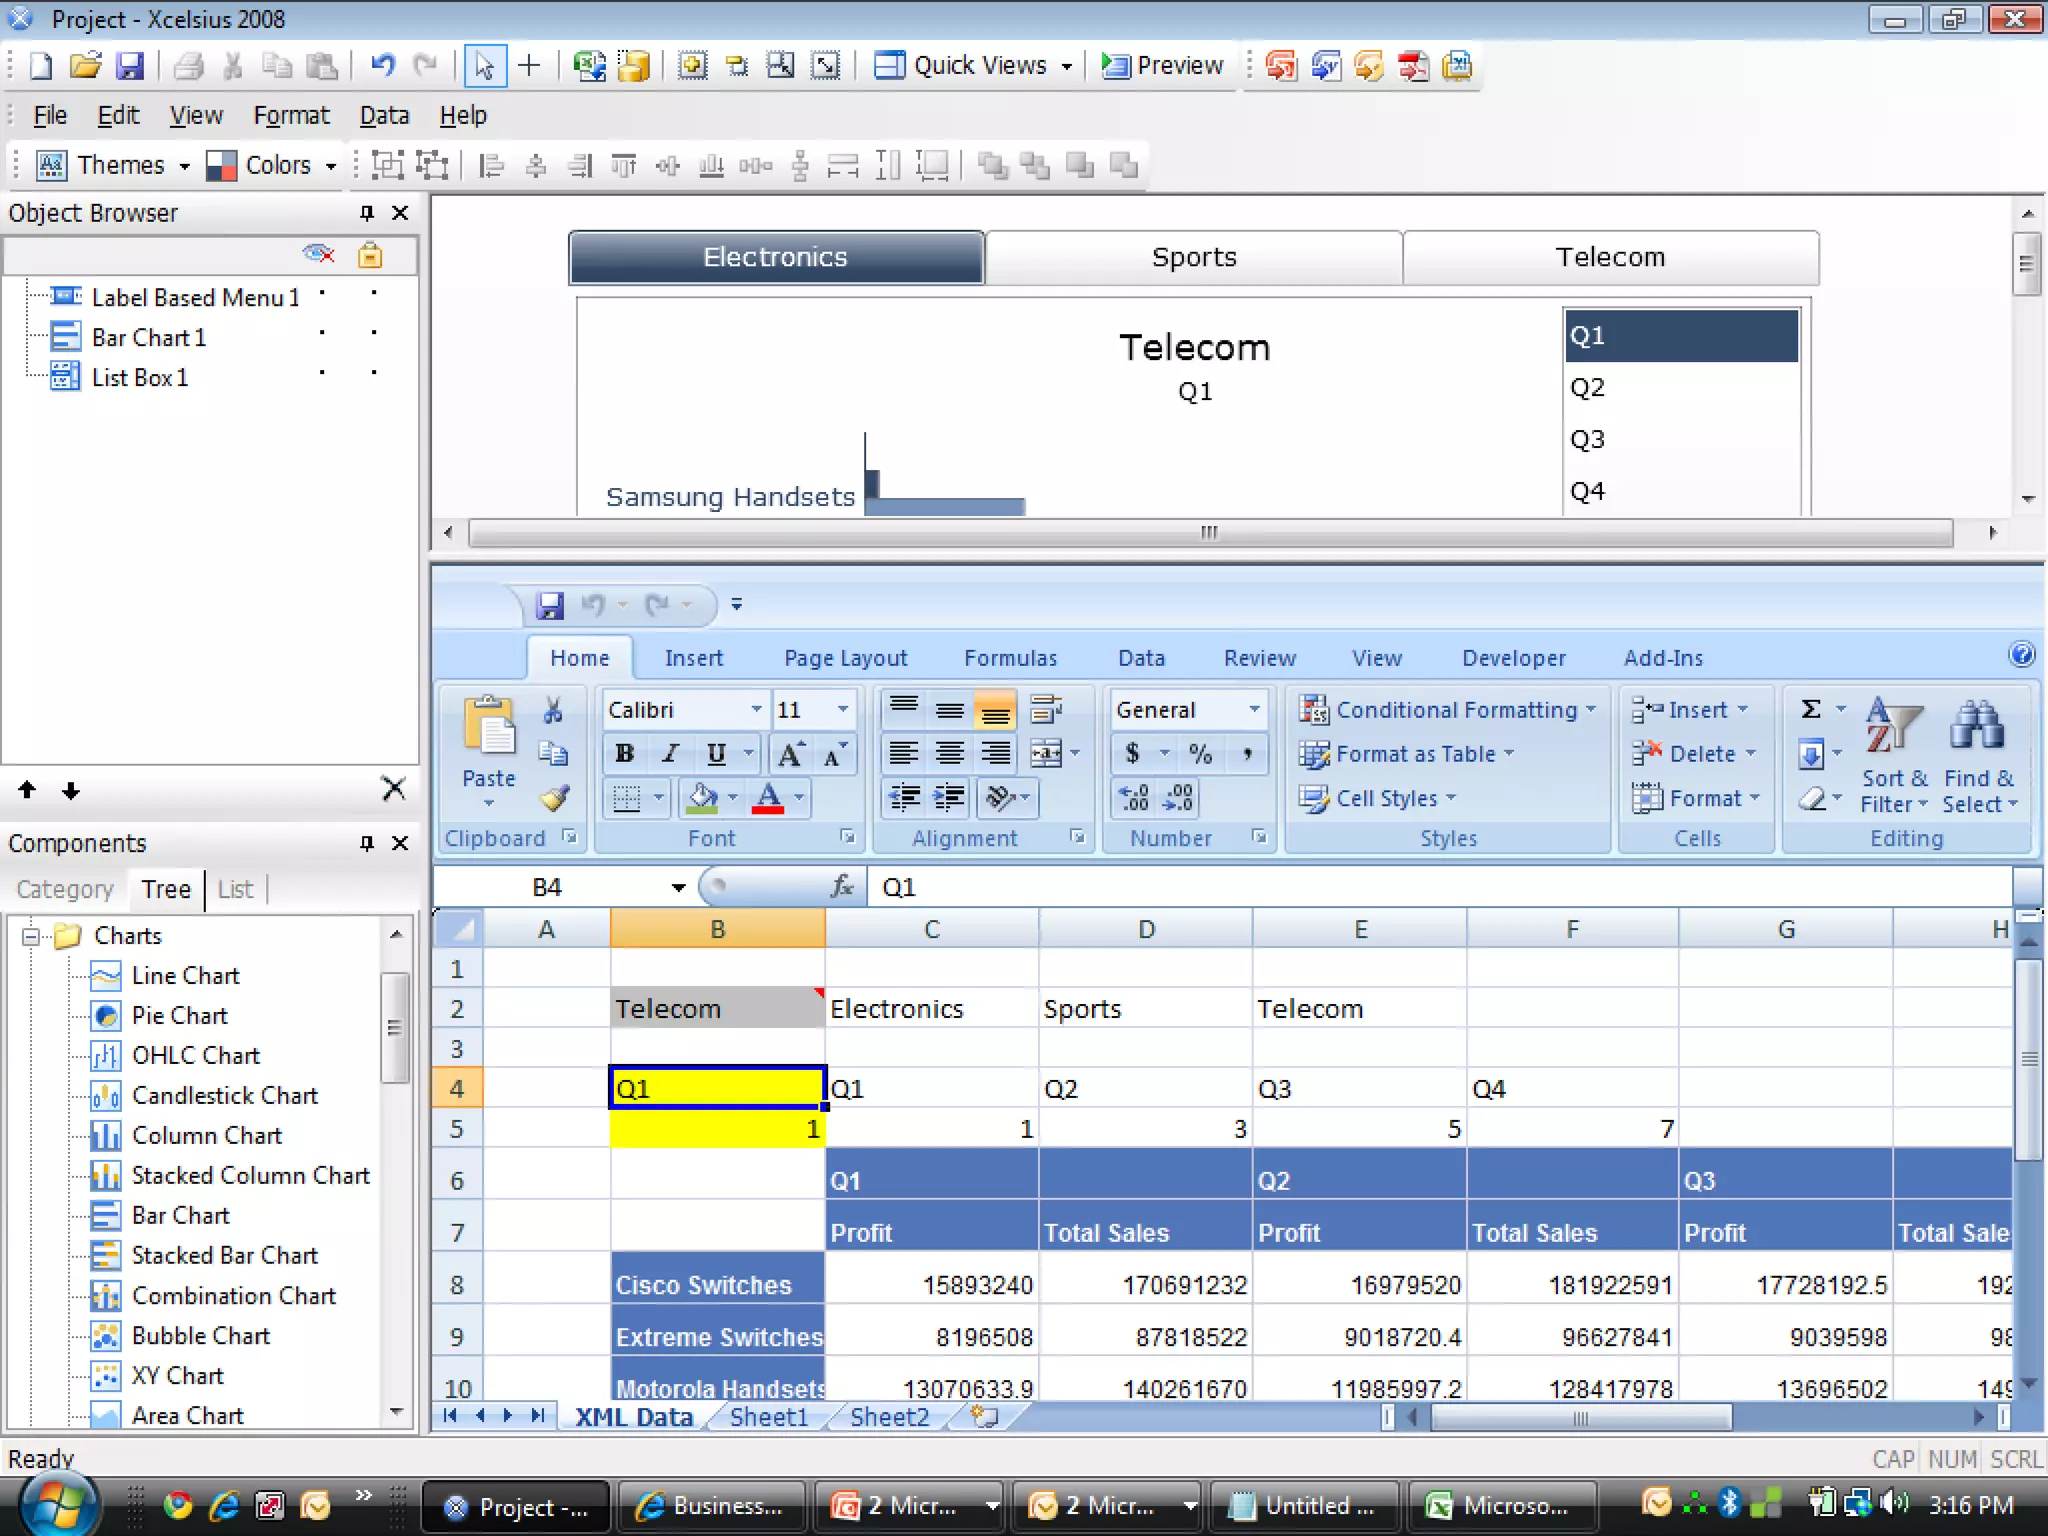
Task: Click the Fill Color paint bucket
Action: pyautogui.click(x=703, y=798)
